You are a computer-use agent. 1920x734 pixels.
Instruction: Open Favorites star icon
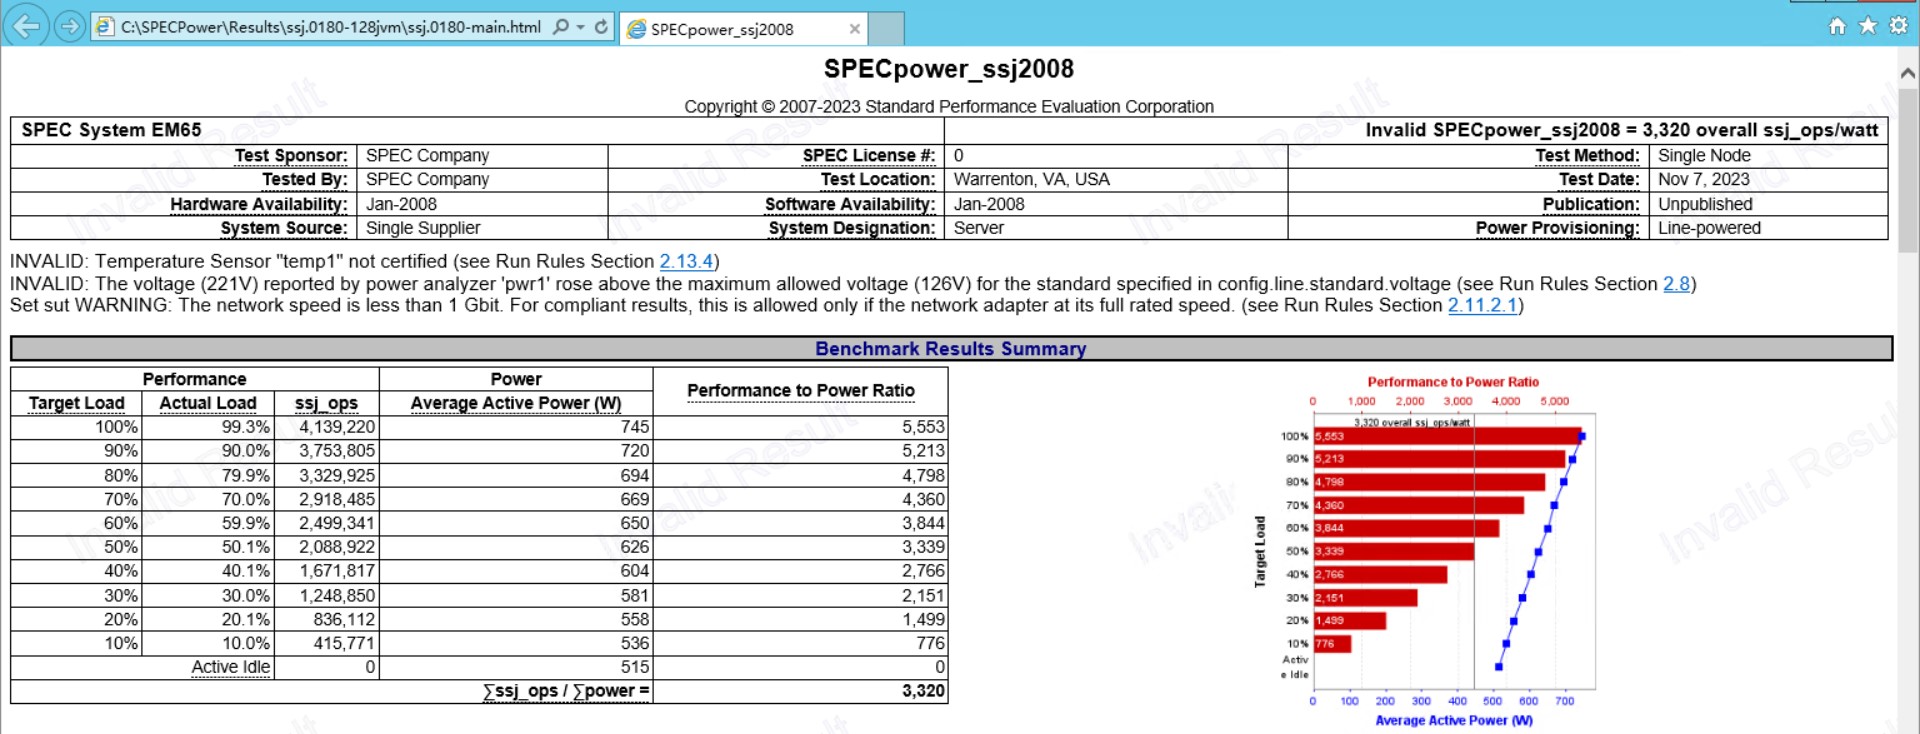click(1868, 26)
